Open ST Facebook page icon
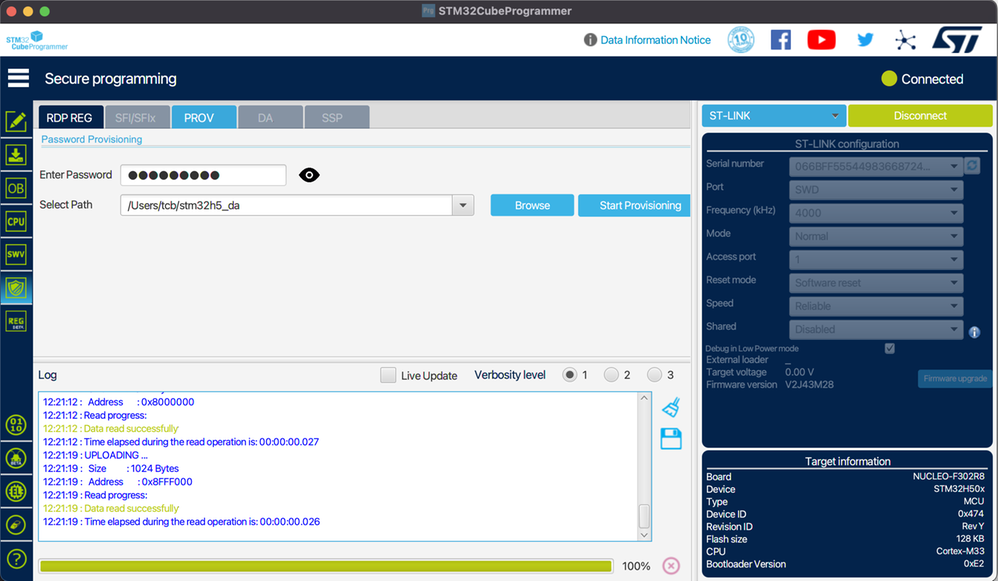This screenshot has width=998, height=581. pyautogui.click(x=780, y=40)
